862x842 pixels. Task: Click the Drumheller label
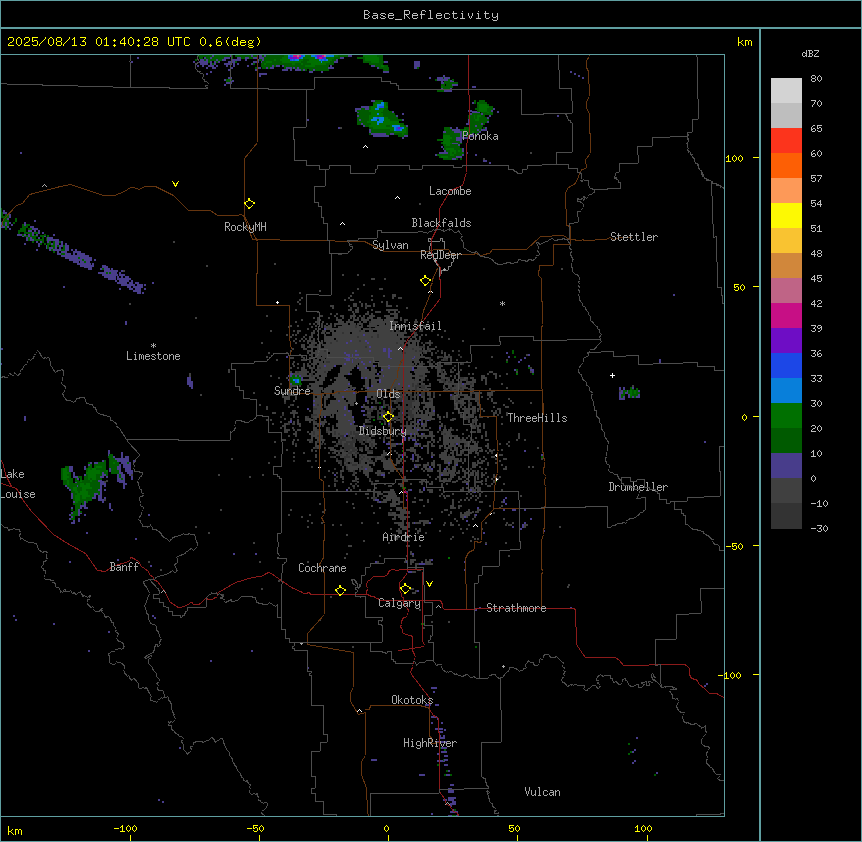point(638,487)
